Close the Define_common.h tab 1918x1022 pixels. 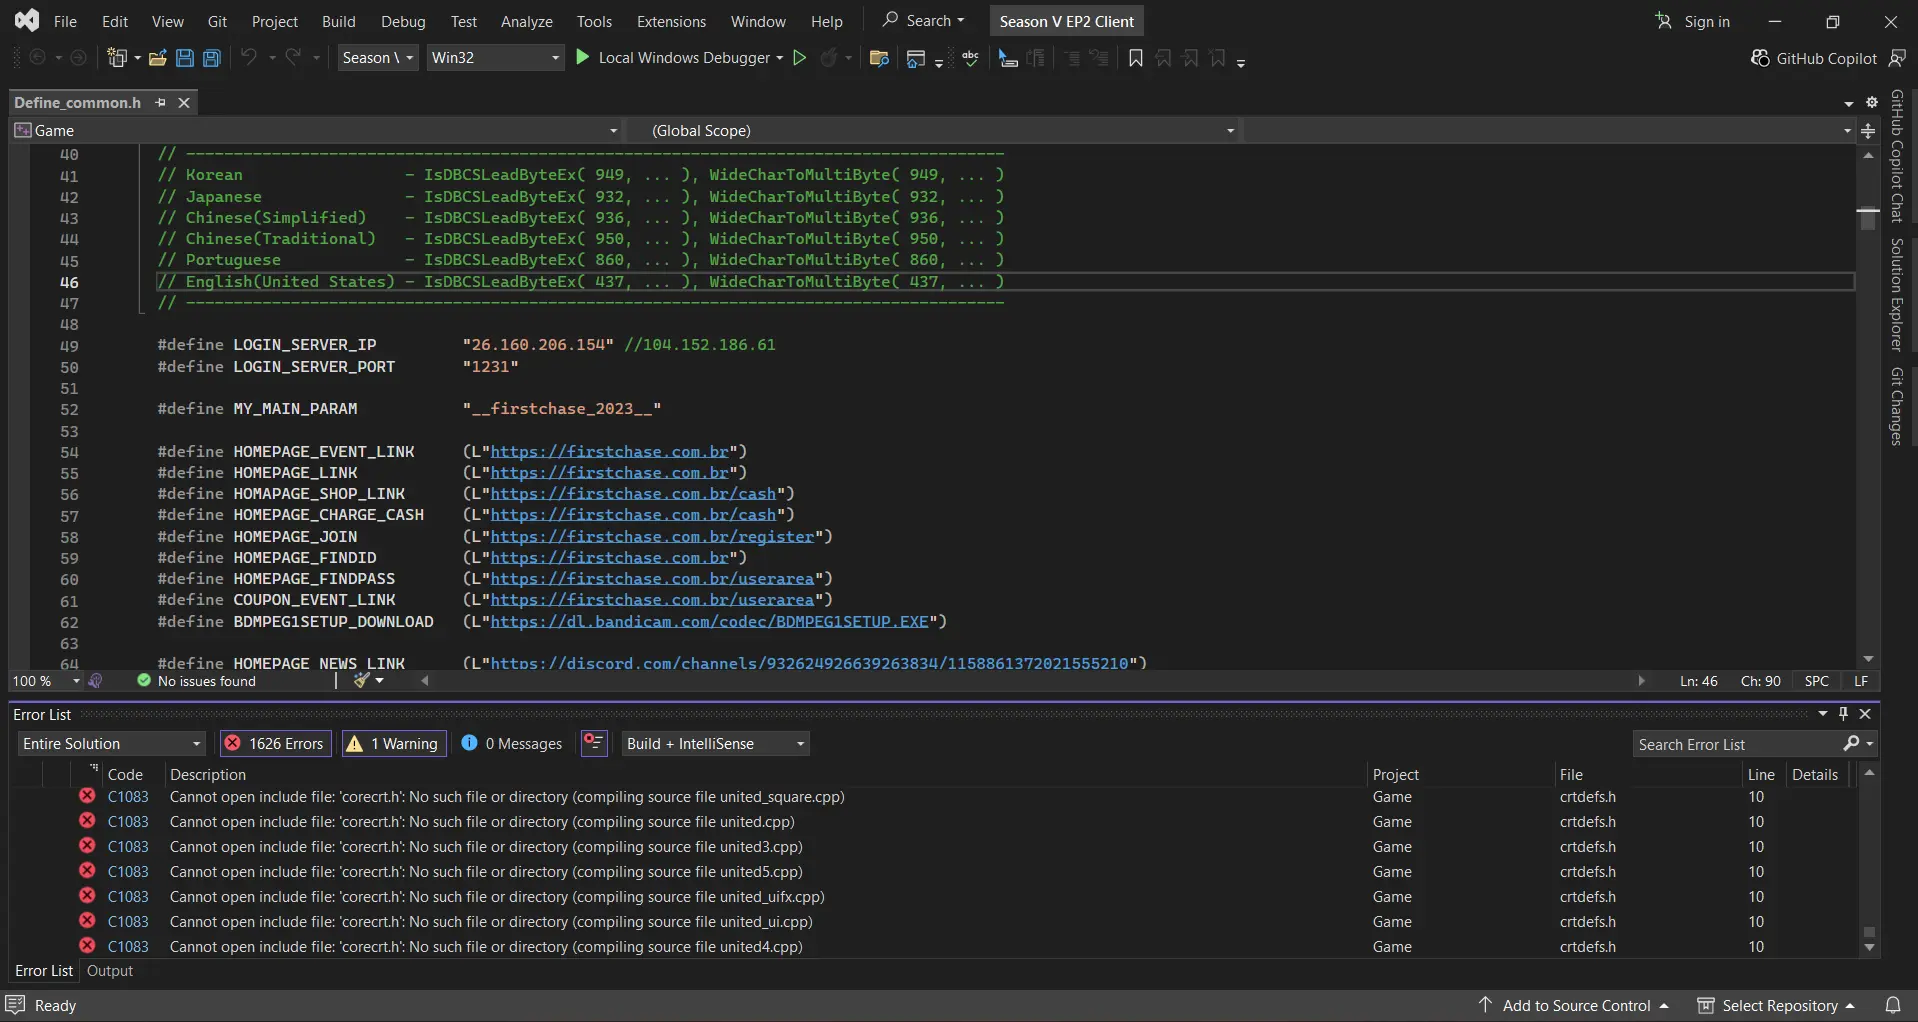pos(184,102)
